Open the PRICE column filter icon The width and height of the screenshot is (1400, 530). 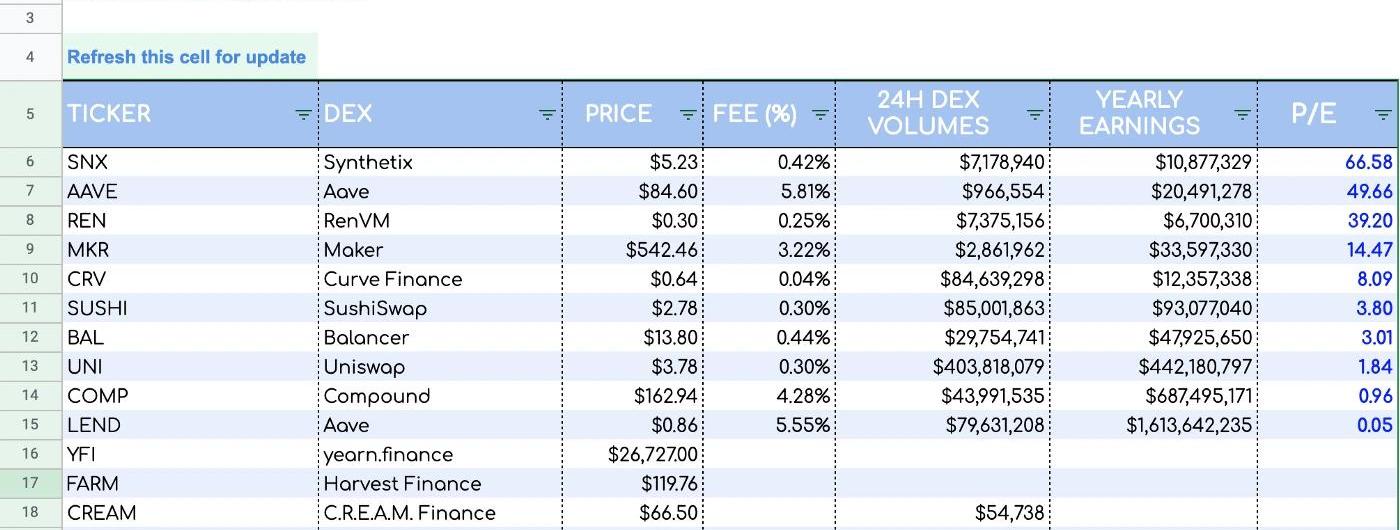pos(688,115)
